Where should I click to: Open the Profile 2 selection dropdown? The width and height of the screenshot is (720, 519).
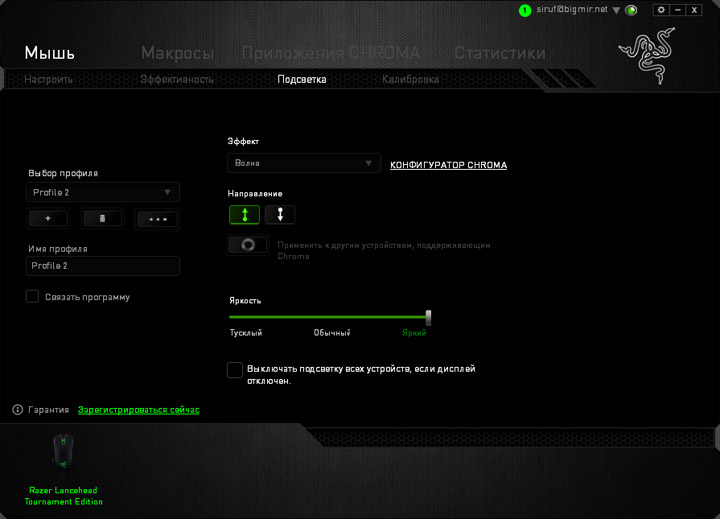(102, 192)
